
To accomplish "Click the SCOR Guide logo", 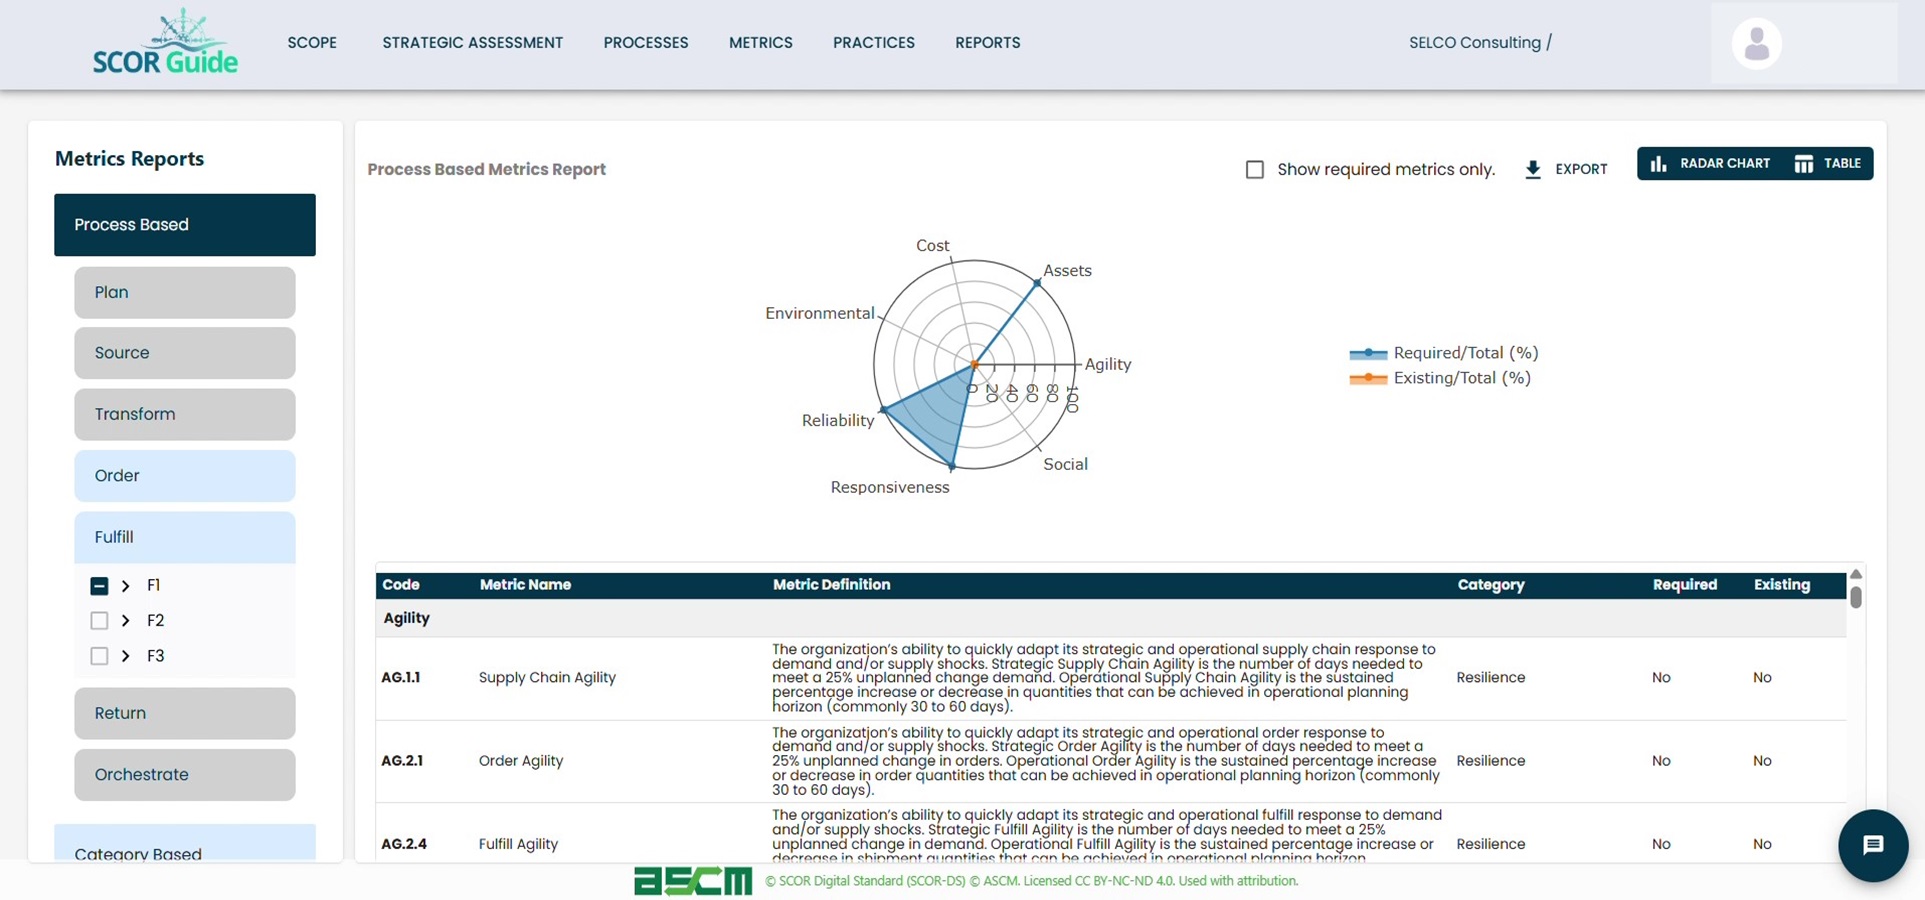I will (x=166, y=44).
